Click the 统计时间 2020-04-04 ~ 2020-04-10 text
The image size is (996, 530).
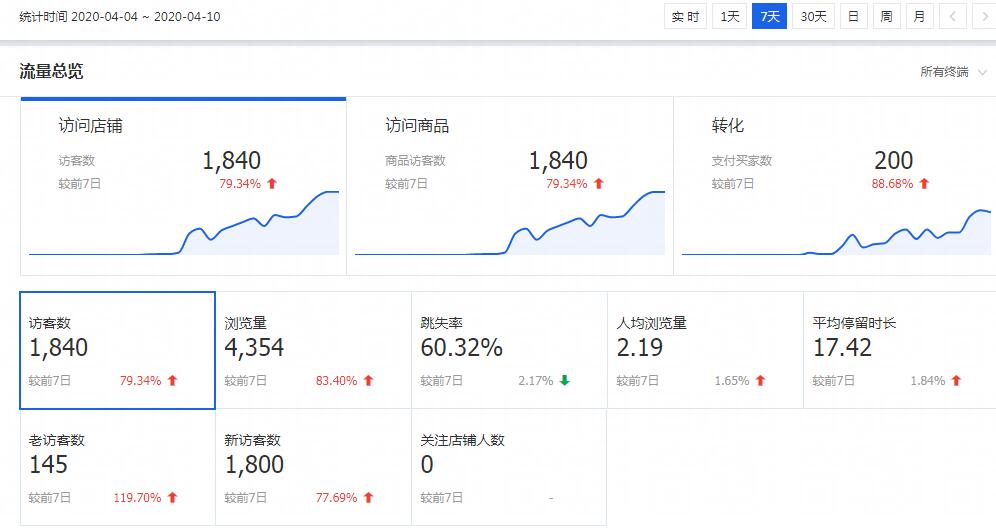[x=120, y=17]
